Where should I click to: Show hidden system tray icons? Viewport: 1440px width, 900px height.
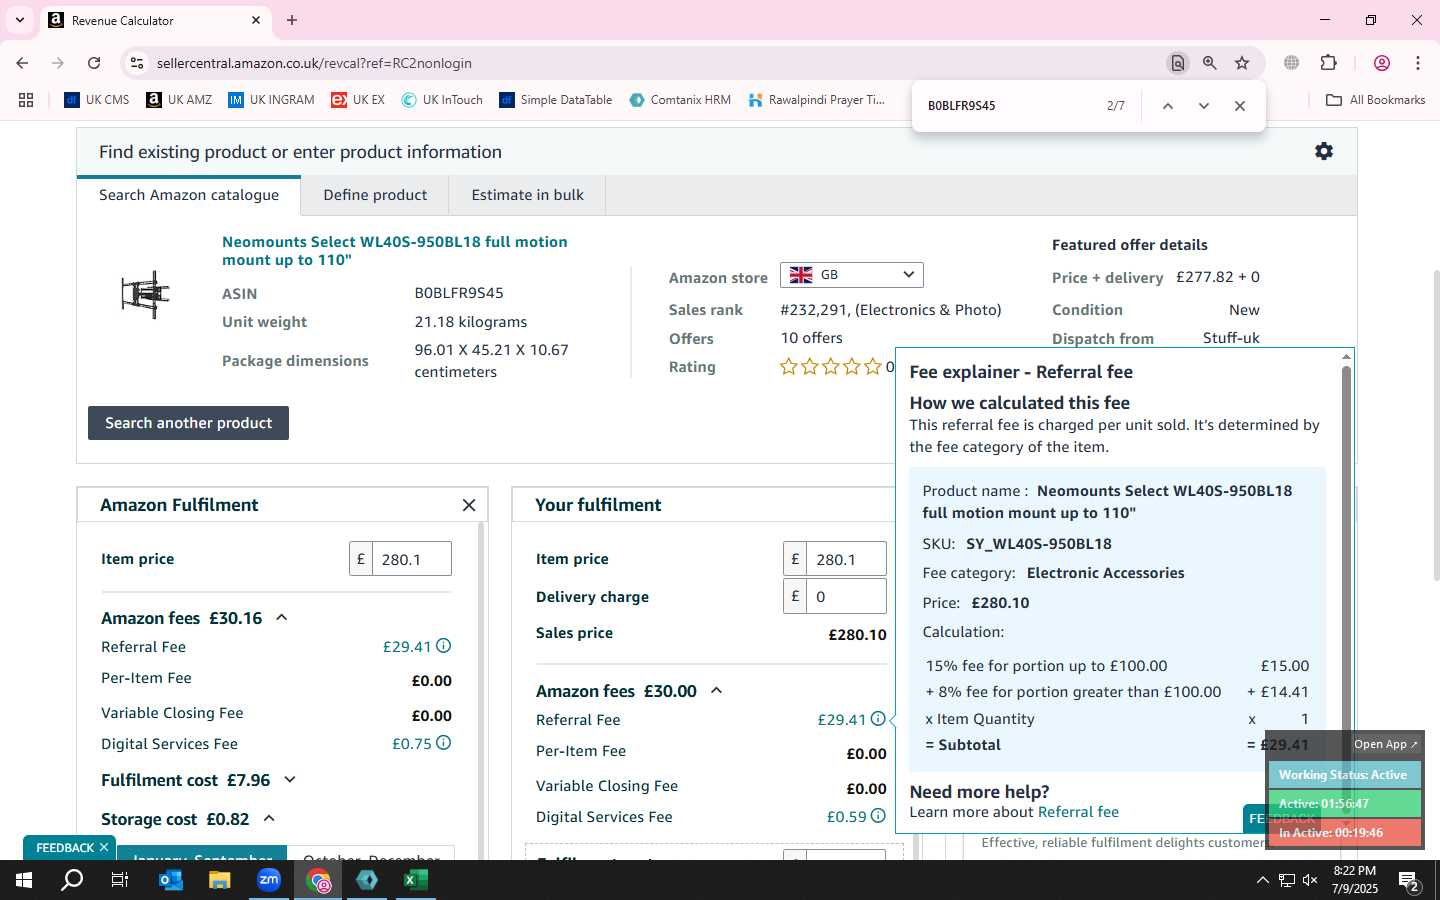[1262, 880]
